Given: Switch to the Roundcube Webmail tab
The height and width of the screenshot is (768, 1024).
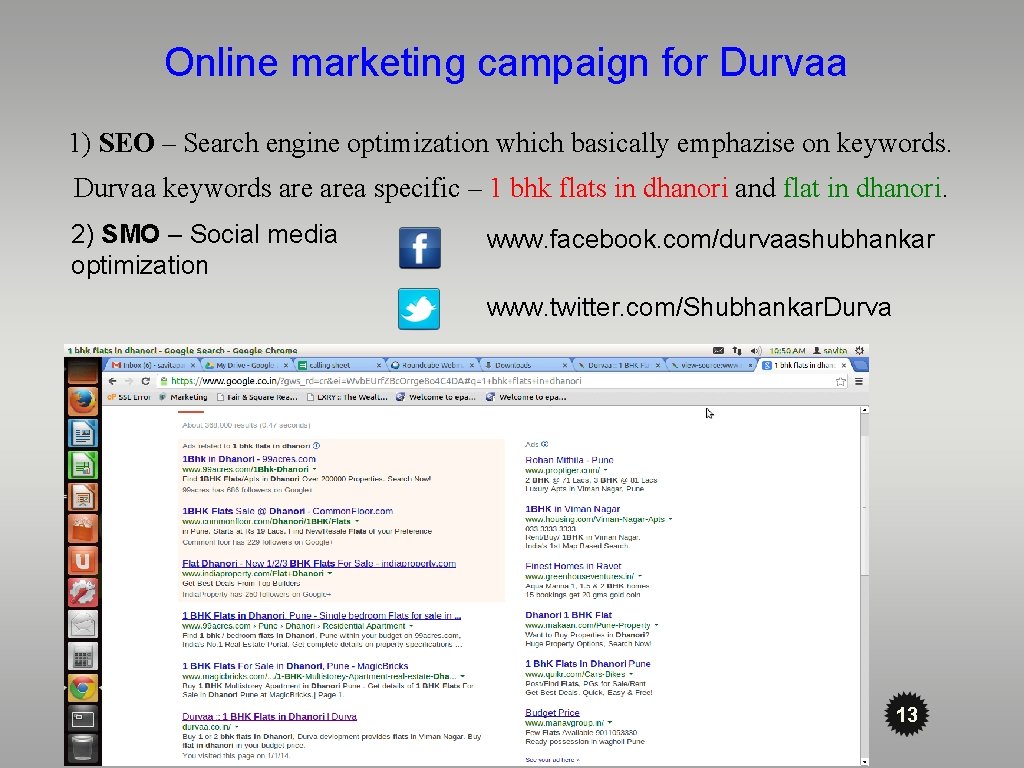Looking at the screenshot, I should (x=432, y=365).
